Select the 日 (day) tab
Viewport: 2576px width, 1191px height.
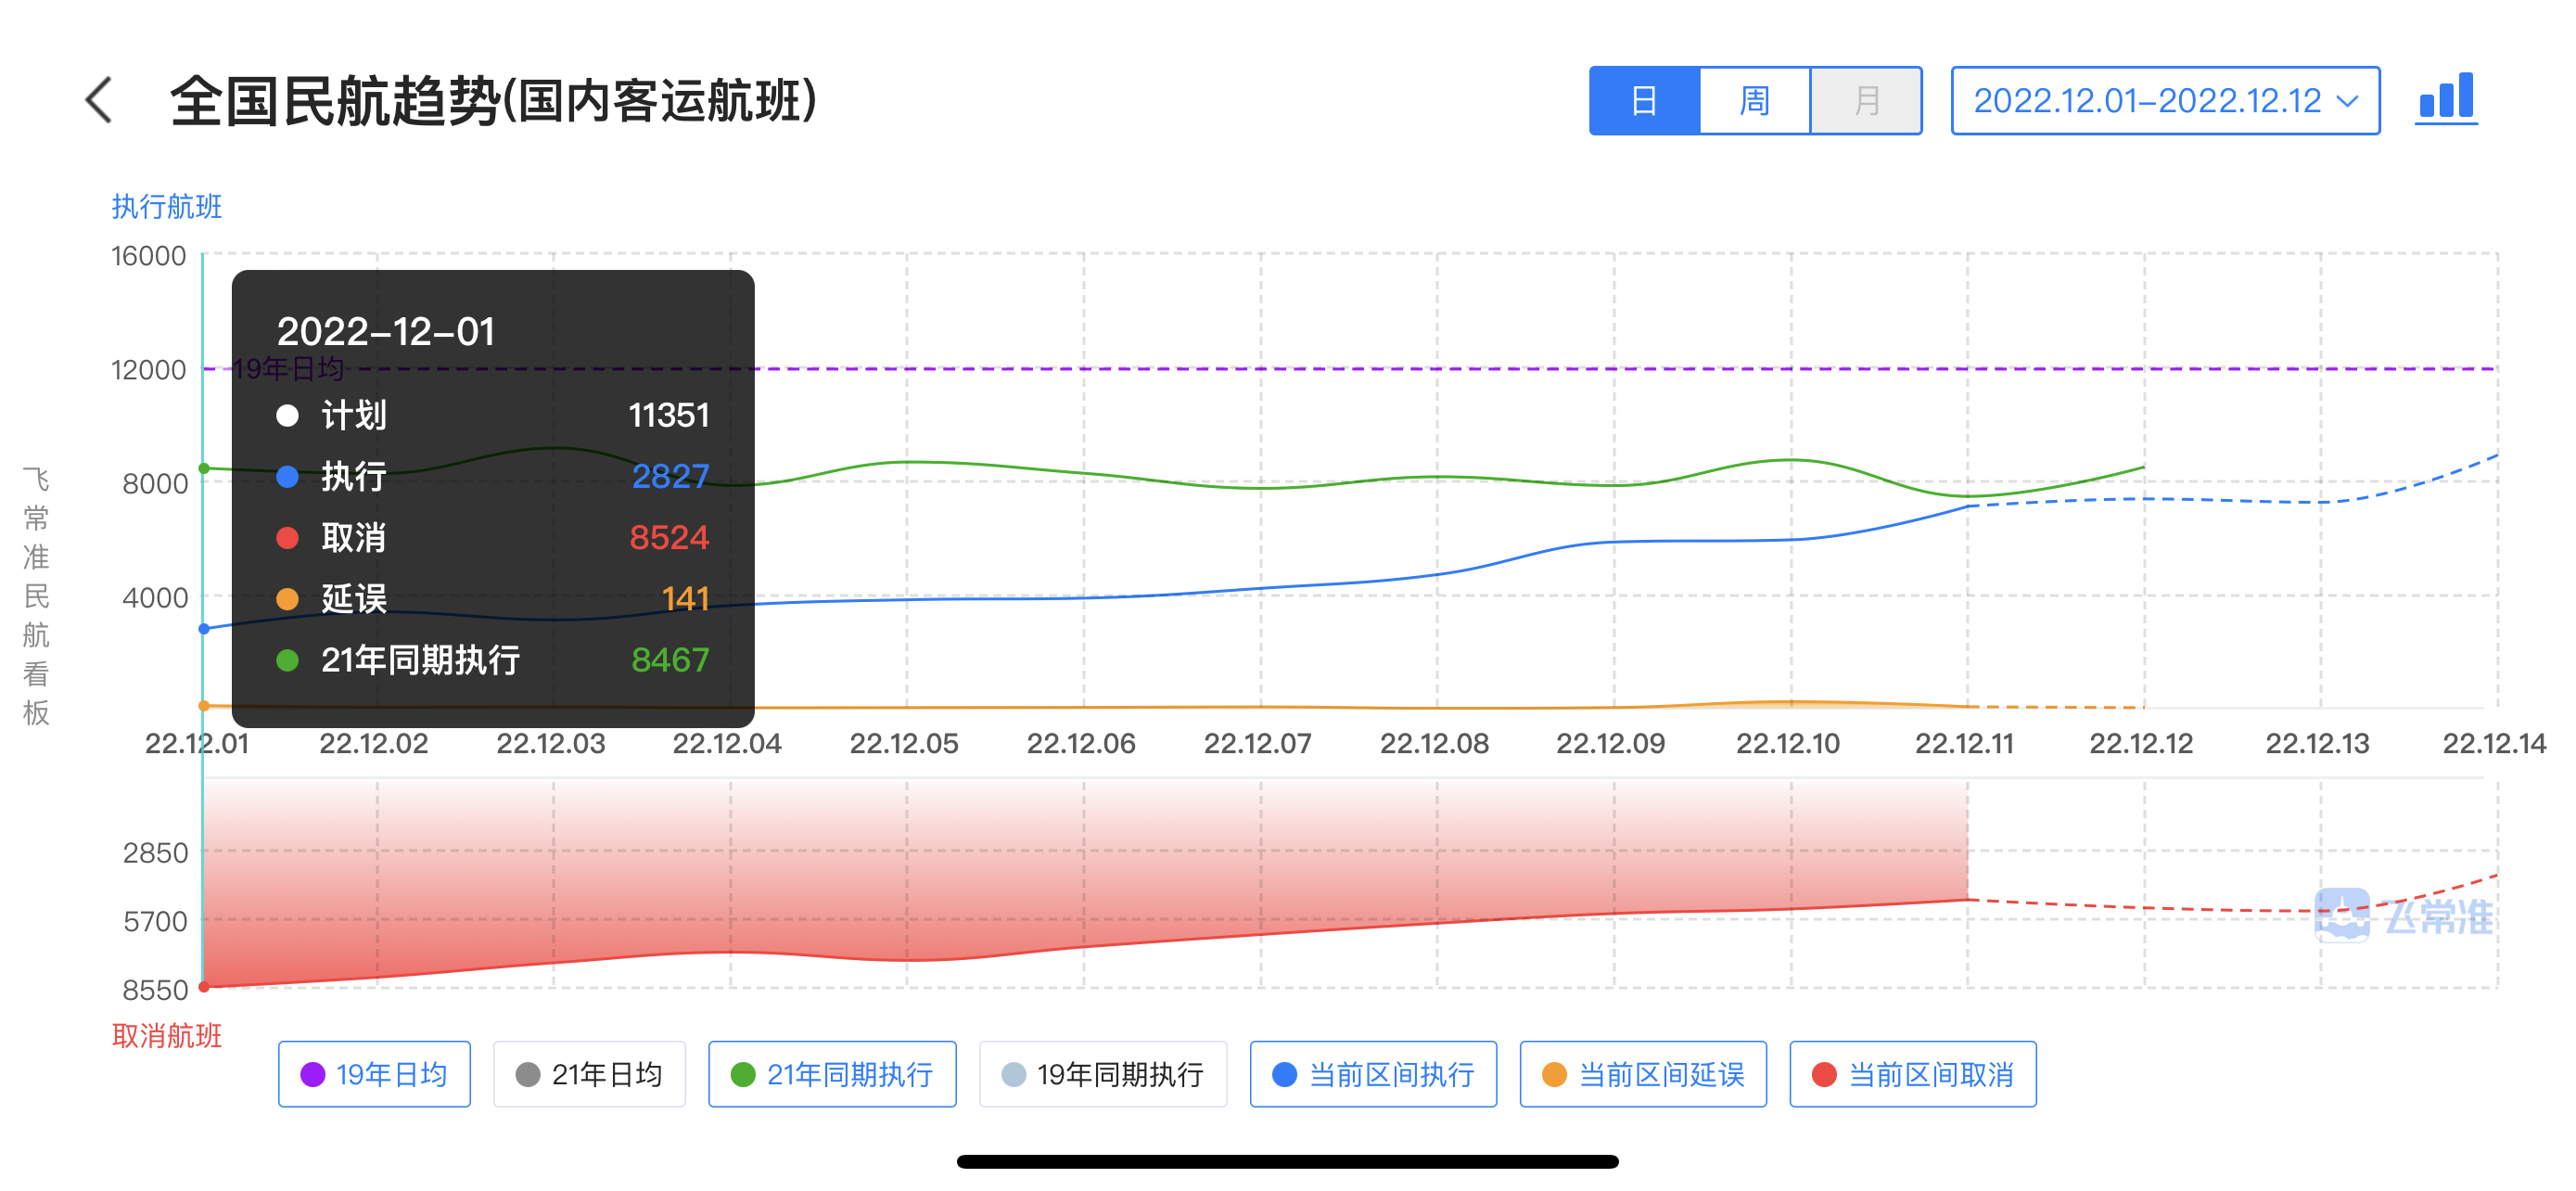tap(1643, 101)
